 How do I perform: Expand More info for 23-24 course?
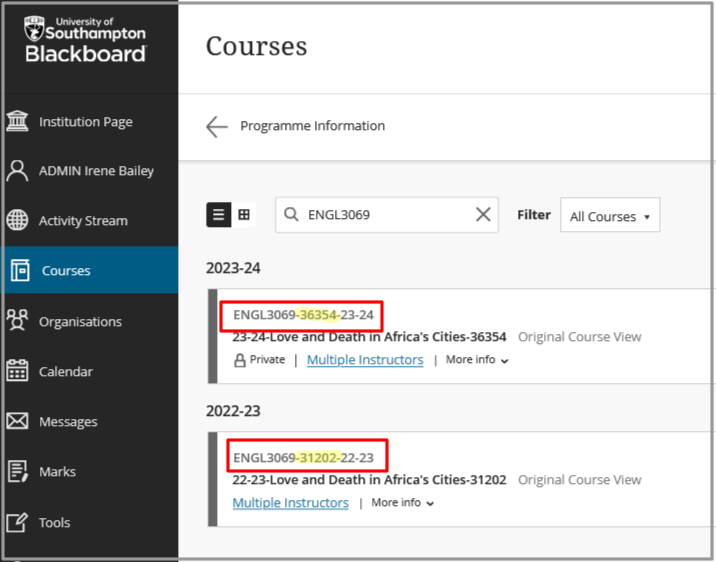[477, 360]
